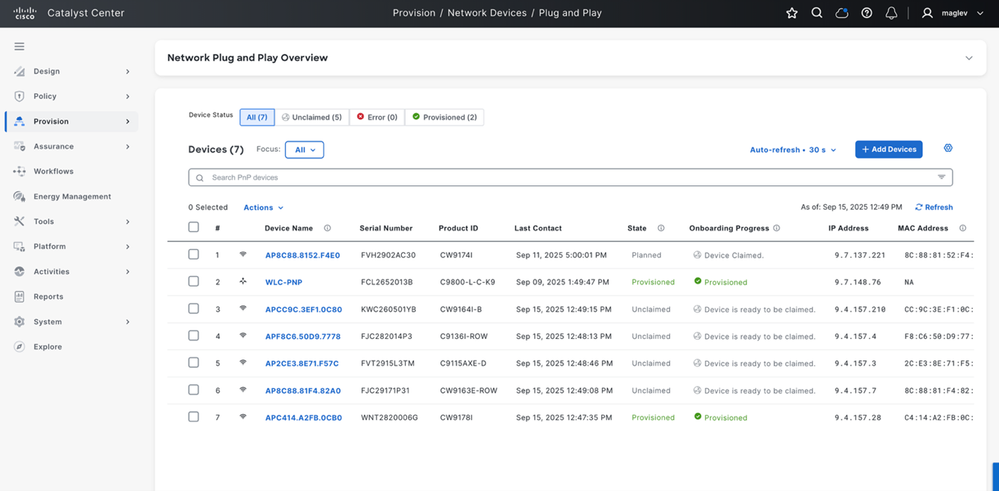Viewport: 999px width, 491px height.
Task: Open device link APC414.A2FB.0CB0
Action: 303,418
